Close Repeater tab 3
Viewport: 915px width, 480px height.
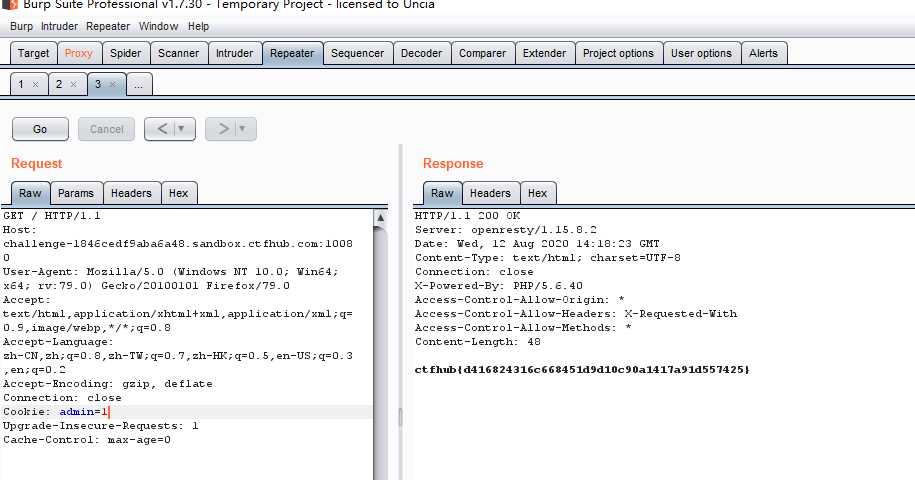[x=113, y=85]
